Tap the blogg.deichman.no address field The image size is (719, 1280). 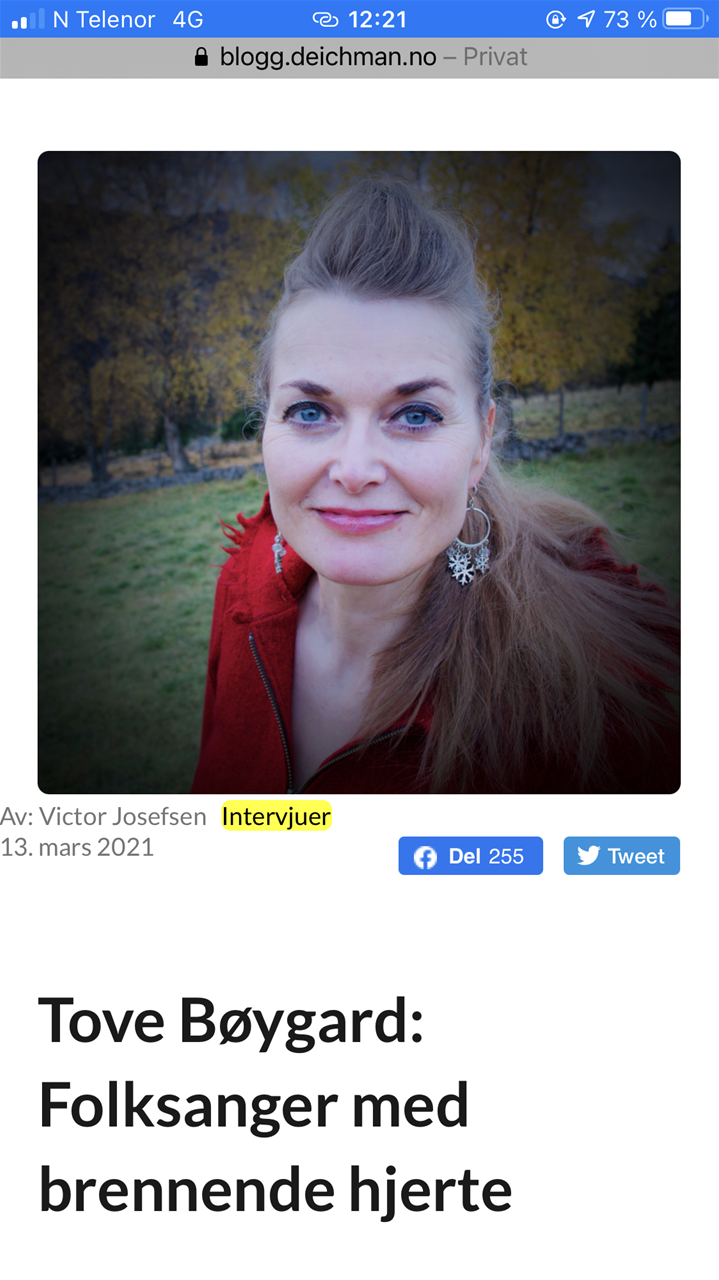pos(360,57)
